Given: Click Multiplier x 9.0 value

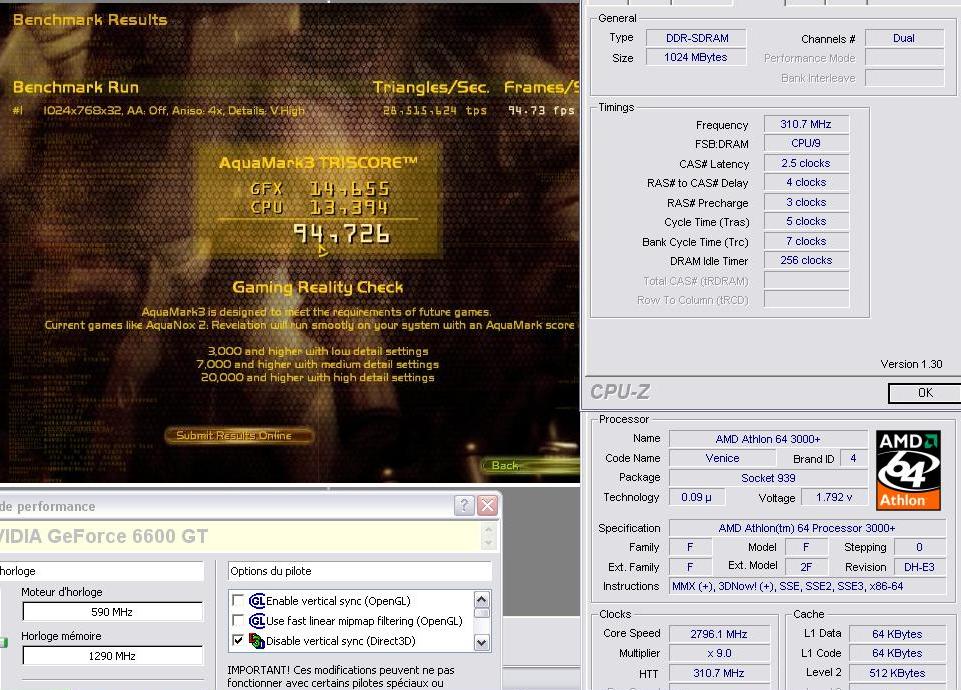Looking at the screenshot, I should (x=719, y=653).
